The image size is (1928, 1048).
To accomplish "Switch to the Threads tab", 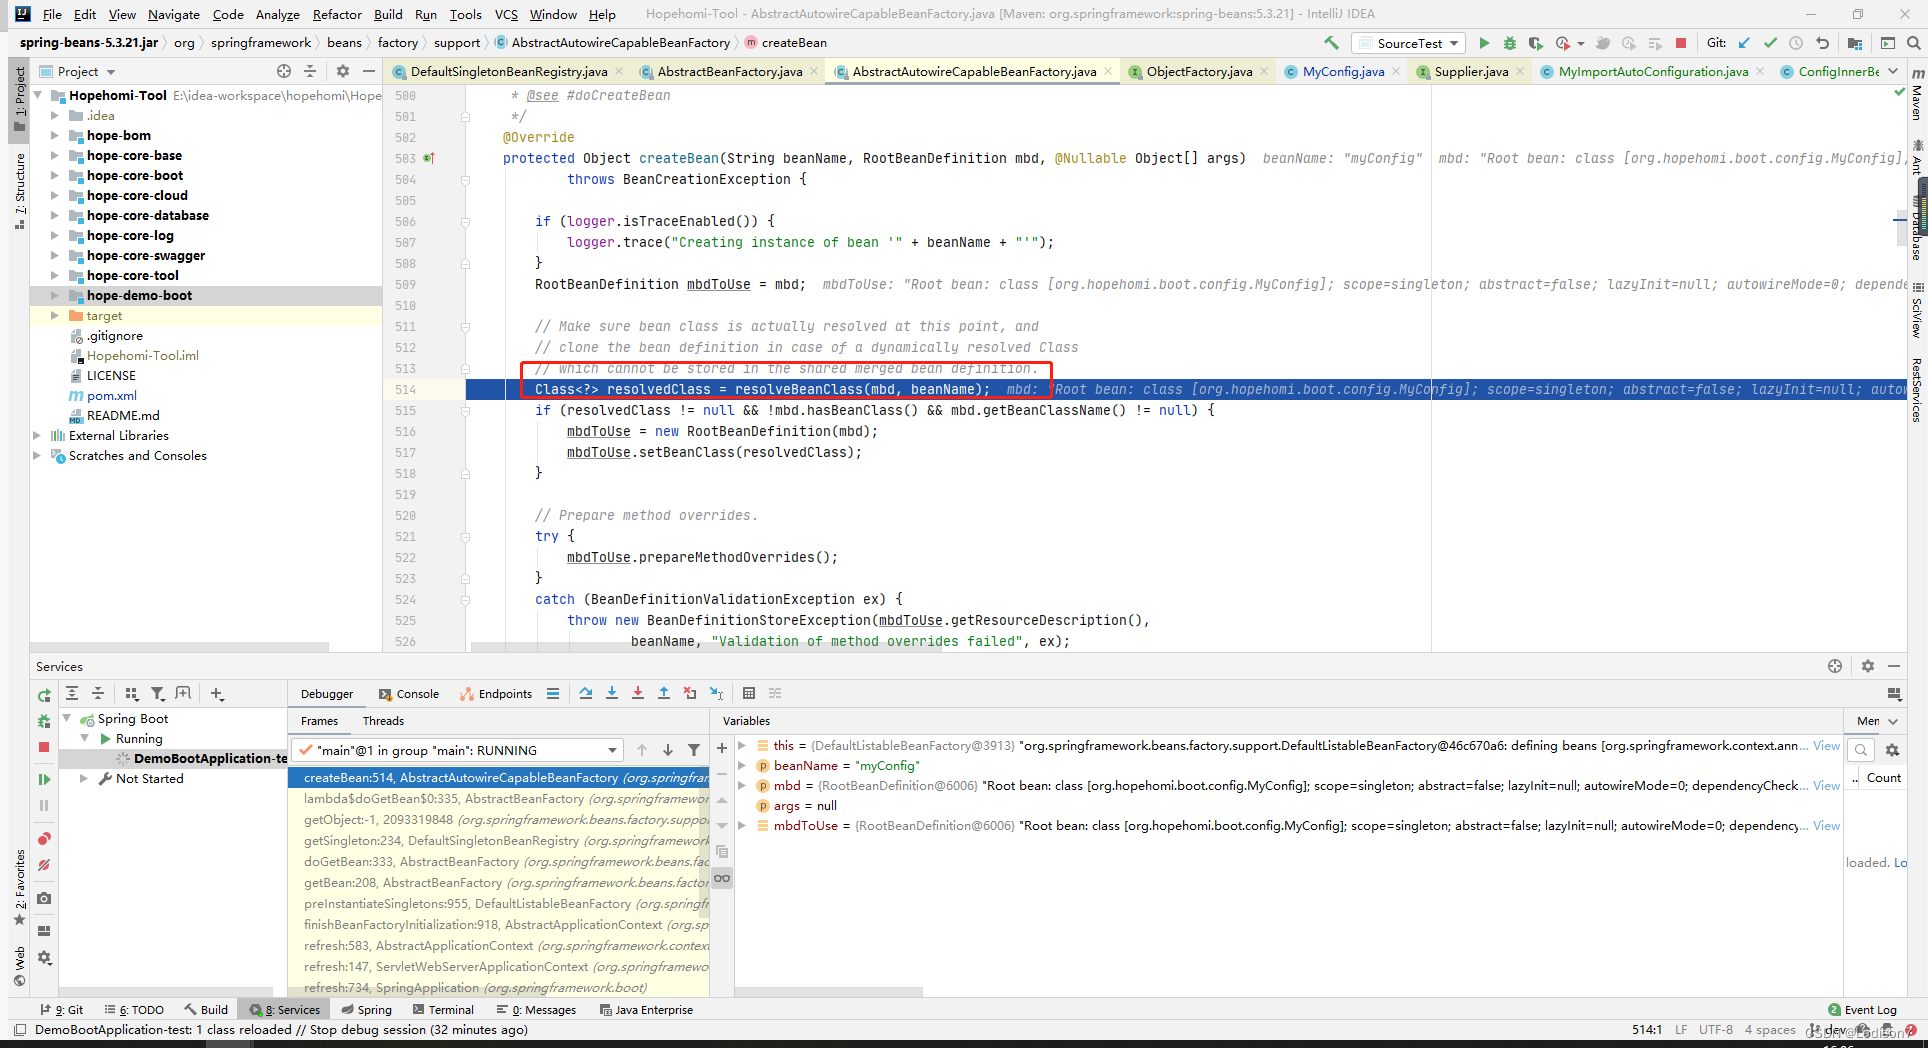I will 383,720.
